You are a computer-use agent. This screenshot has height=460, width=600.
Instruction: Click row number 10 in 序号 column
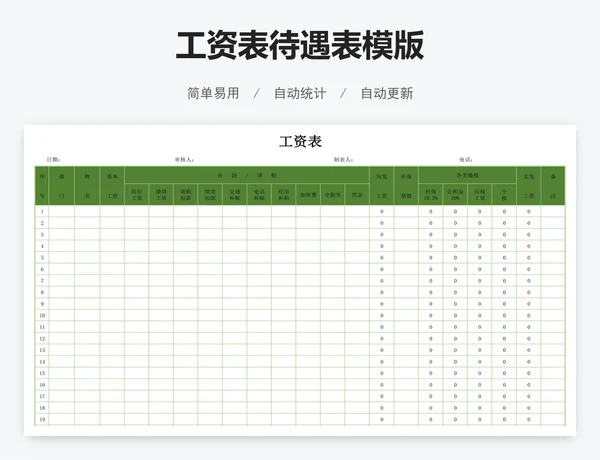pos(42,315)
